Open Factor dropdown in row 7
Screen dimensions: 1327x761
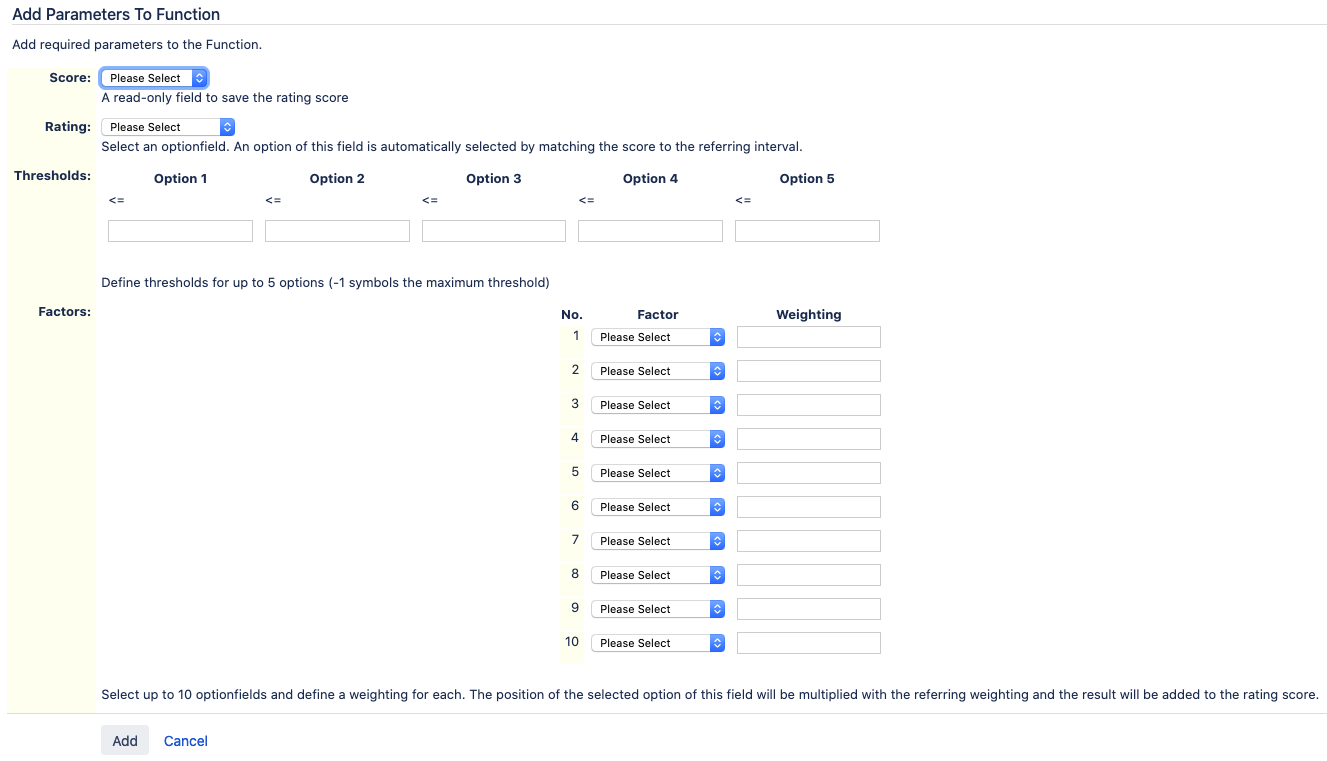[x=658, y=541]
